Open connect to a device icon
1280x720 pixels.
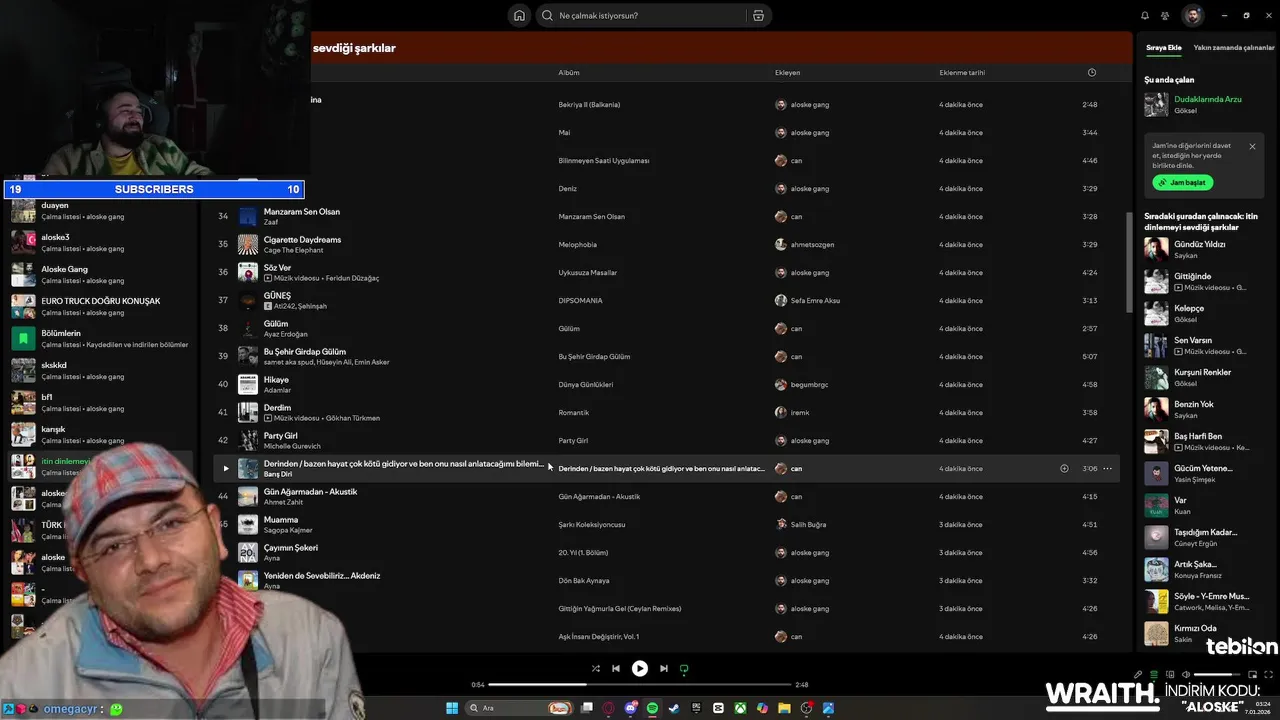coord(1170,674)
